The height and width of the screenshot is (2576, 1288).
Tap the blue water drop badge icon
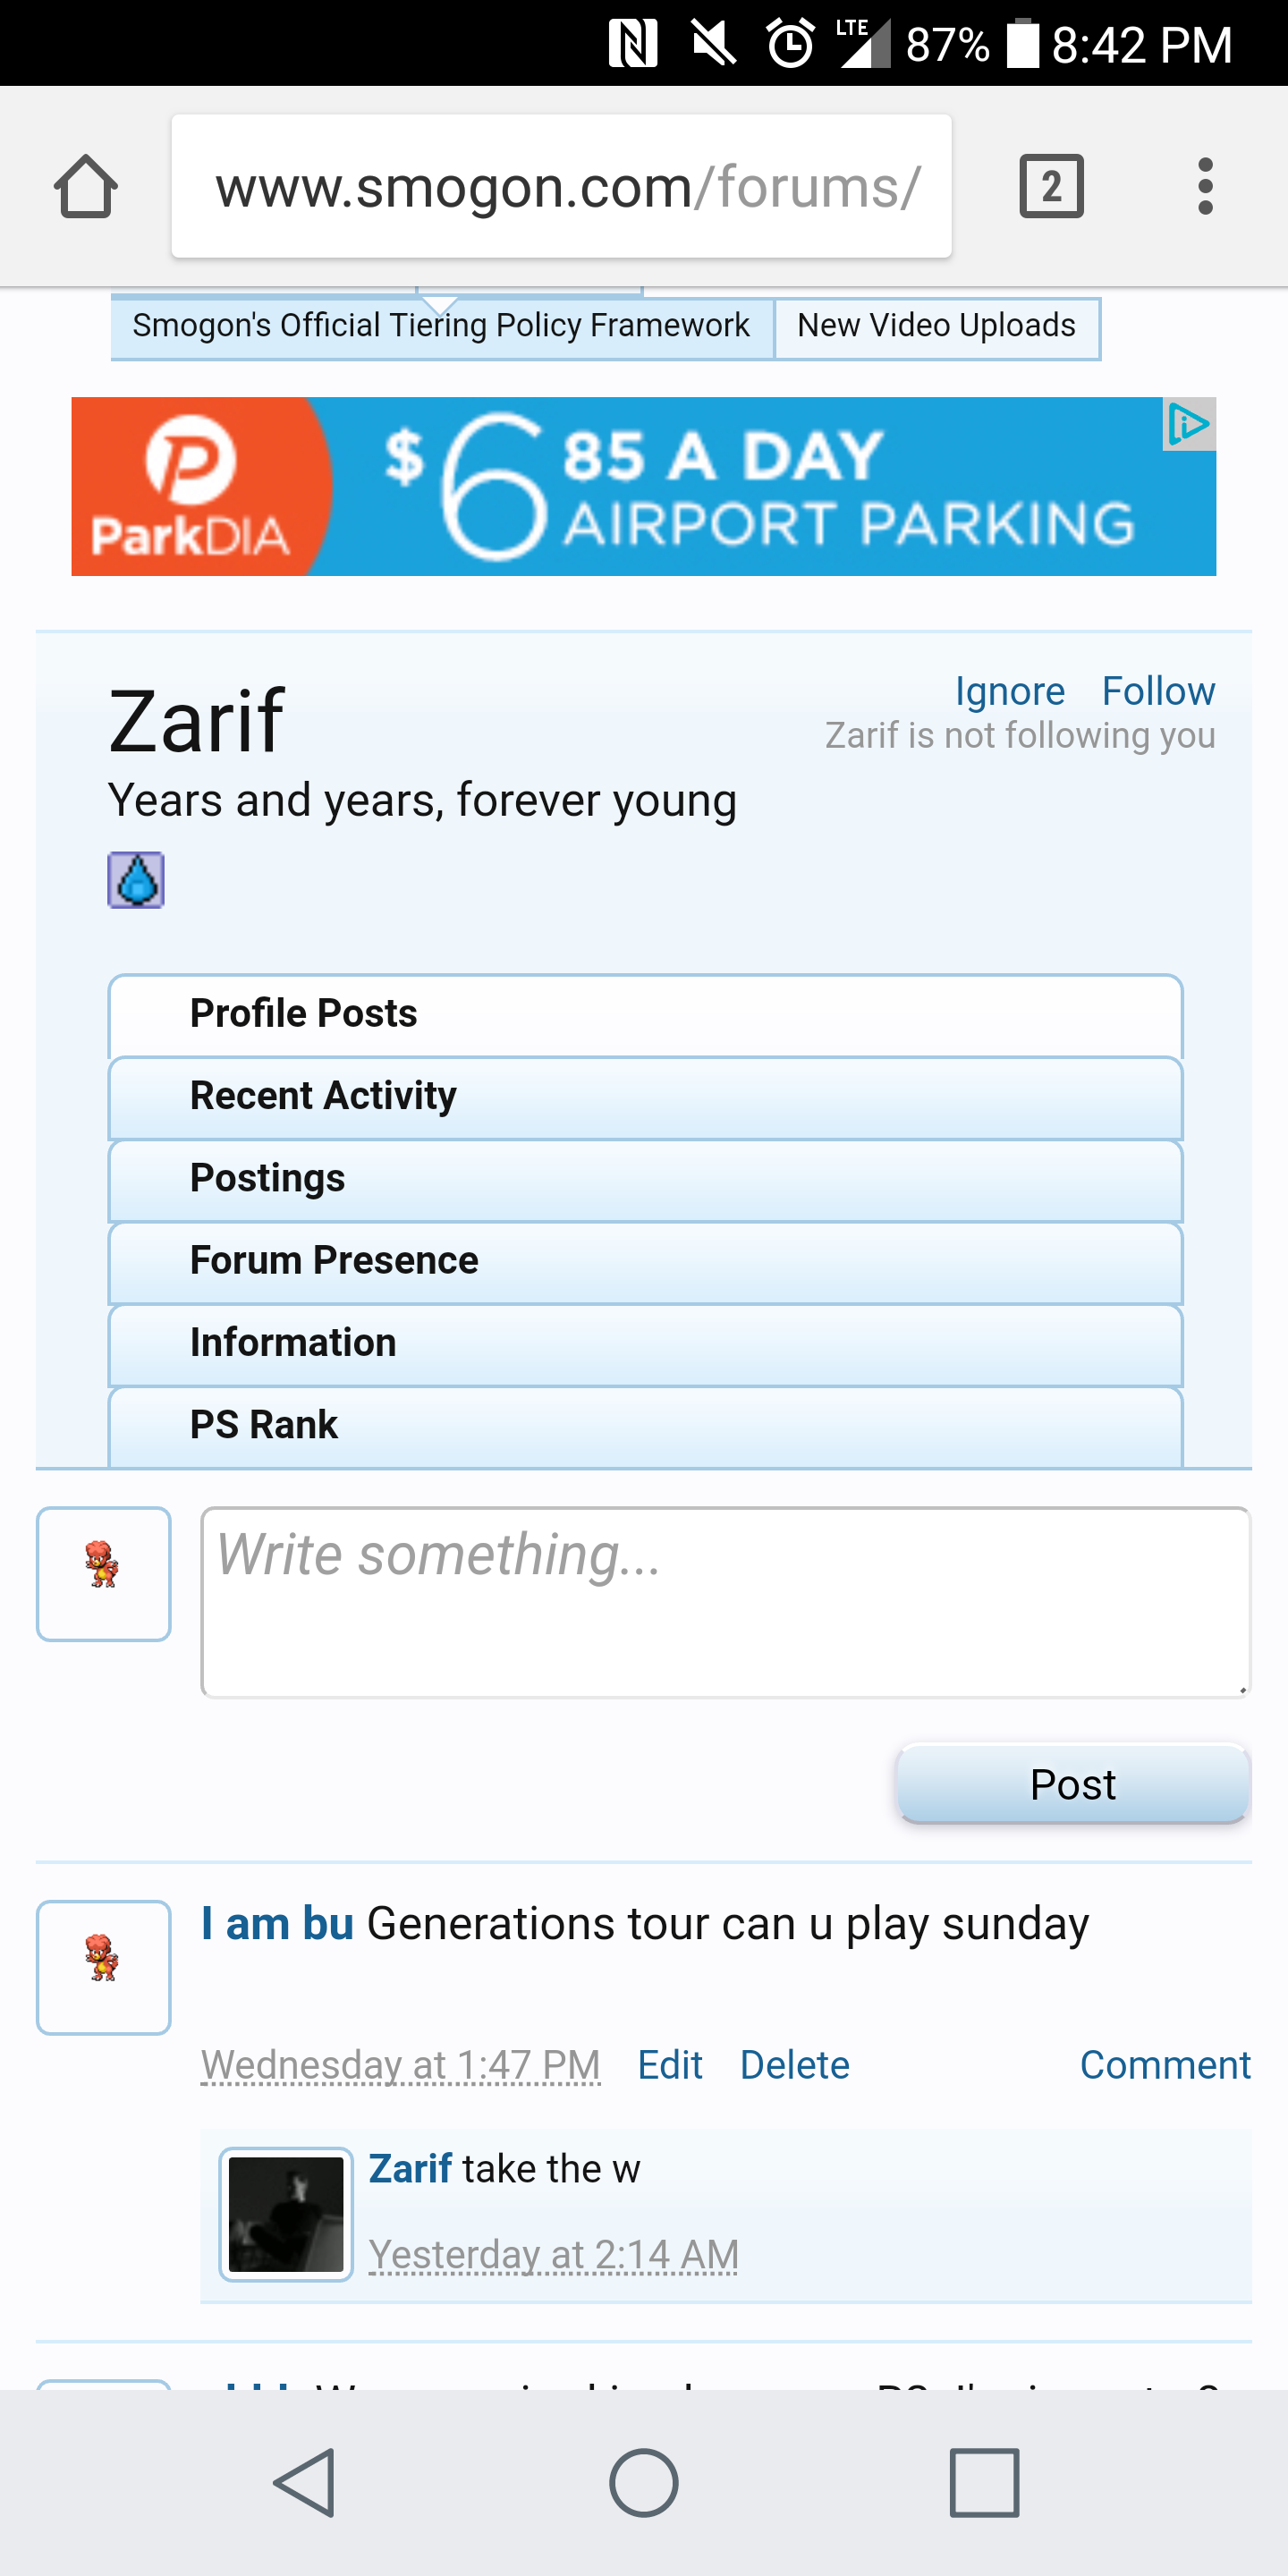pos(136,880)
